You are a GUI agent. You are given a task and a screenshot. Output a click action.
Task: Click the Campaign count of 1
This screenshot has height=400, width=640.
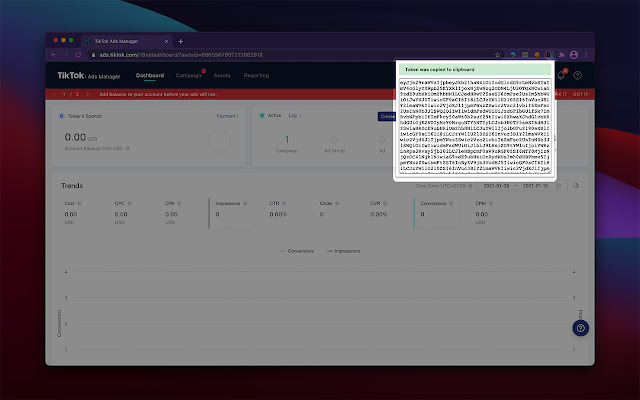click(x=287, y=140)
